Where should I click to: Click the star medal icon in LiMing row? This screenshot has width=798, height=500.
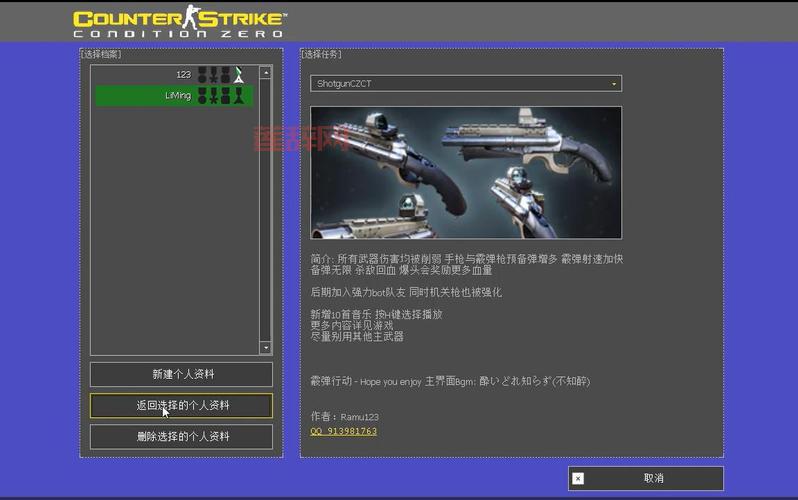pyautogui.click(x=214, y=95)
